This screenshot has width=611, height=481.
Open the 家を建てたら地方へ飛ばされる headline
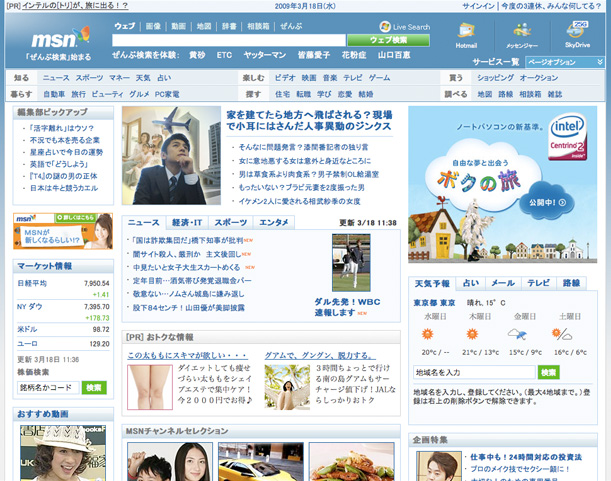click(309, 120)
